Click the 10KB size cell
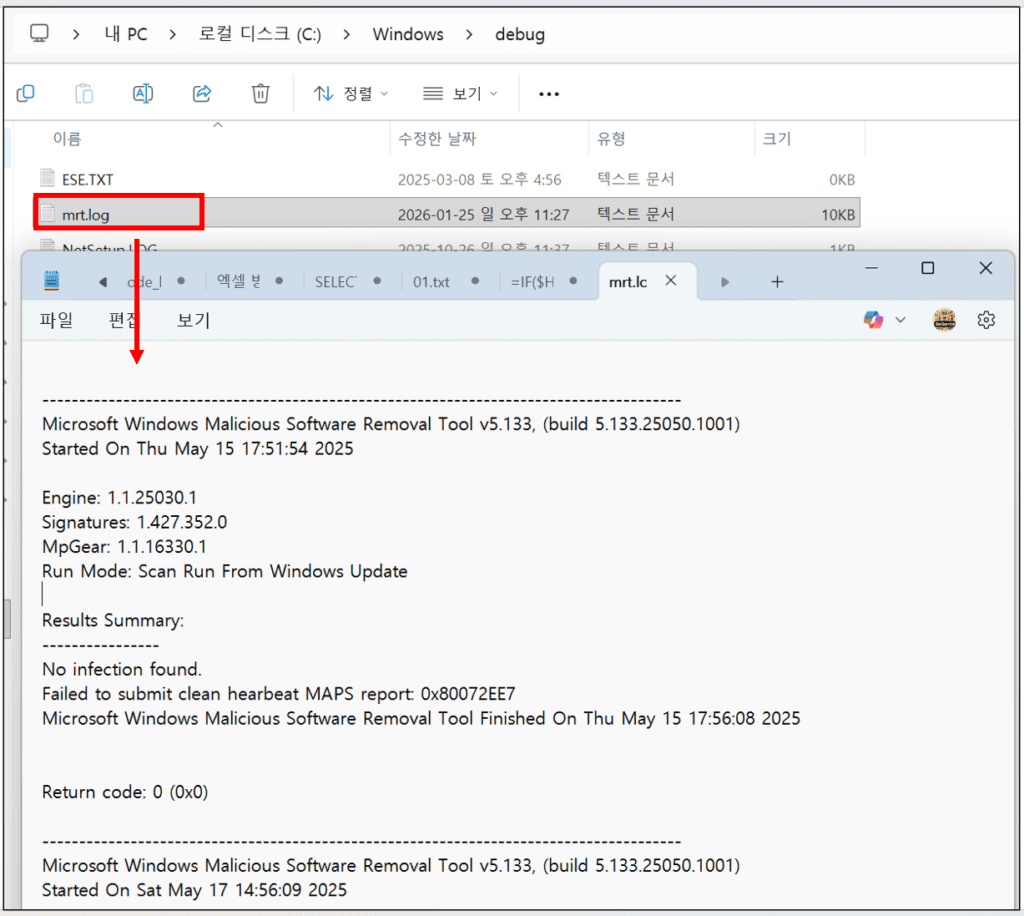 coord(838,215)
